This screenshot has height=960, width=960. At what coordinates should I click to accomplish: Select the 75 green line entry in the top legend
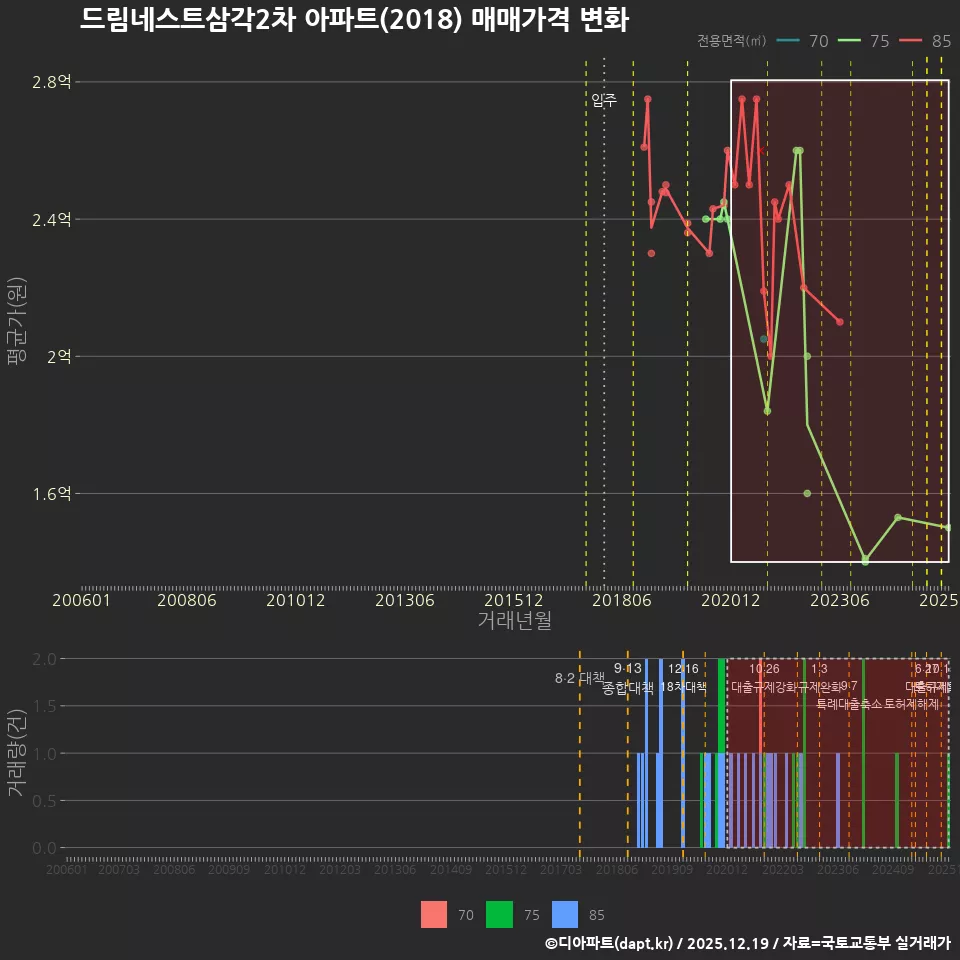pos(863,41)
